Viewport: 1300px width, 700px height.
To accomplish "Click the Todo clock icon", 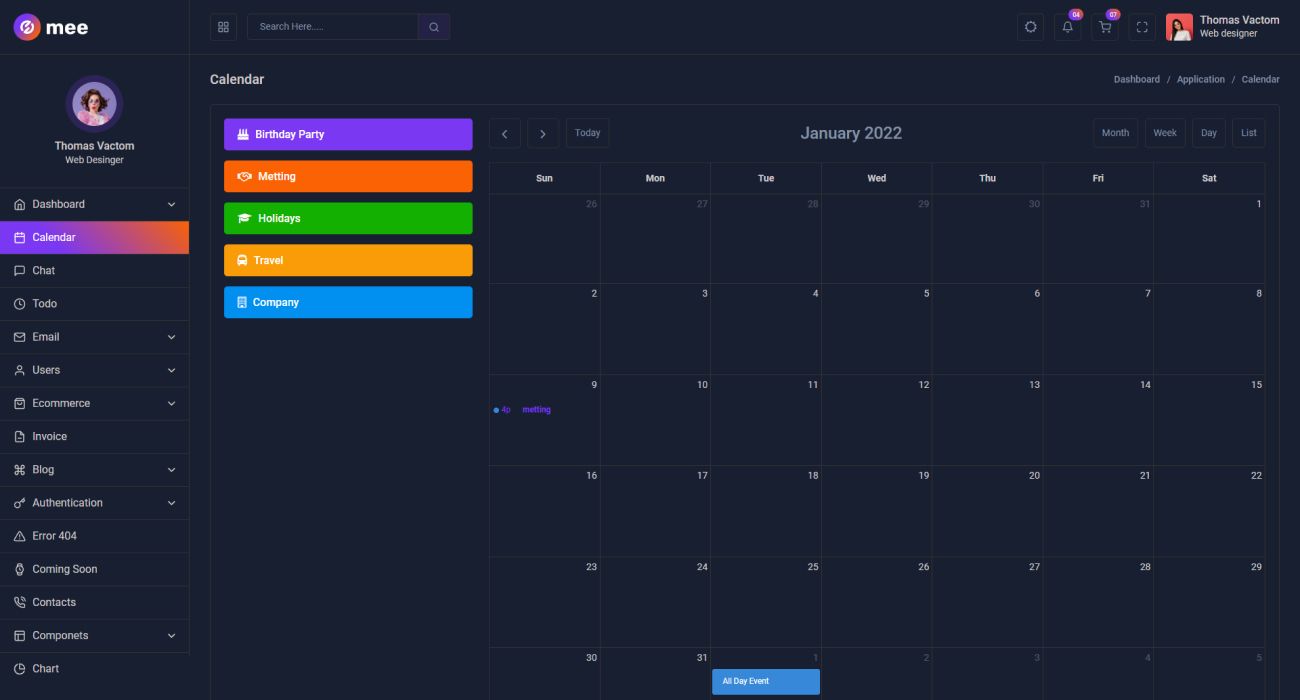I will 19,304.
